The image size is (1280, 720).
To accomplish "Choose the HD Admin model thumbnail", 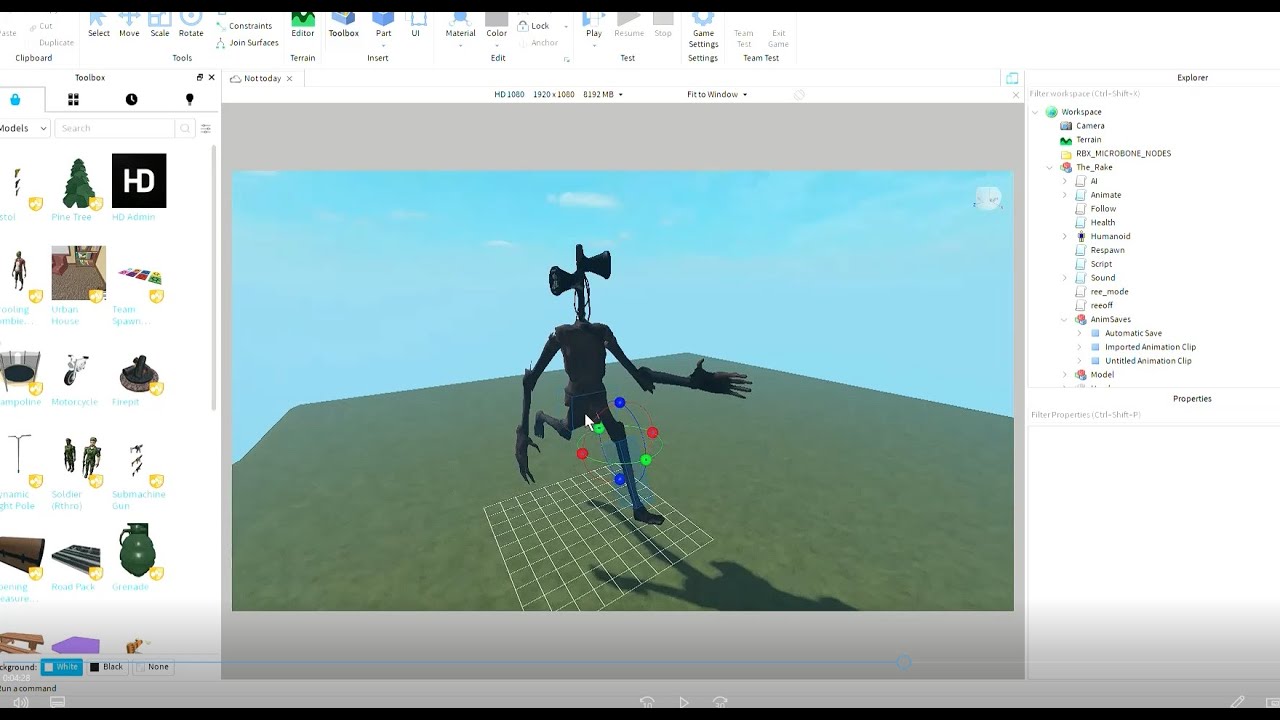I will point(139,181).
